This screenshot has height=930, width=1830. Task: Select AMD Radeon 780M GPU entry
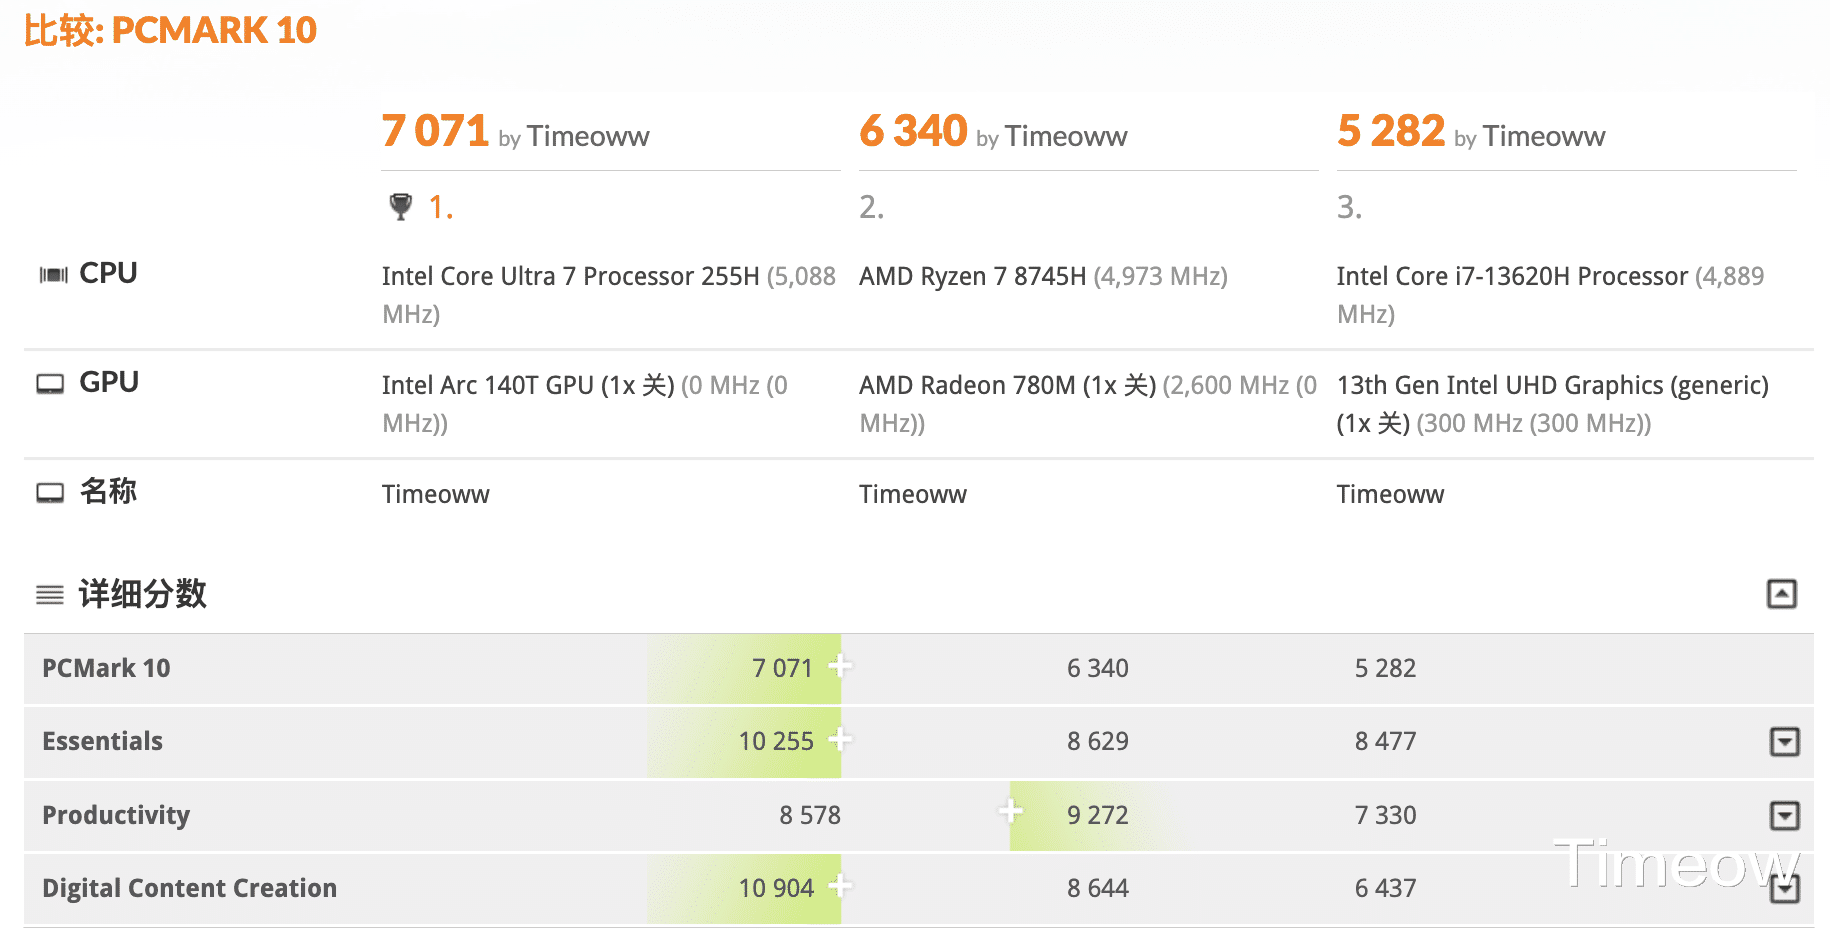pyautogui.click(x=1007, y=386)
